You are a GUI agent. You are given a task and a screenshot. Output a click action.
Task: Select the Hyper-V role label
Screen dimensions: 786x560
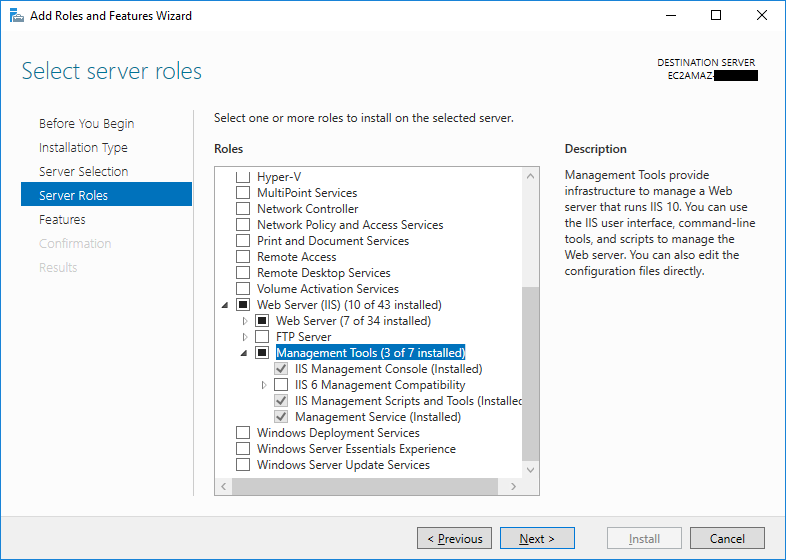pos(279,177)
